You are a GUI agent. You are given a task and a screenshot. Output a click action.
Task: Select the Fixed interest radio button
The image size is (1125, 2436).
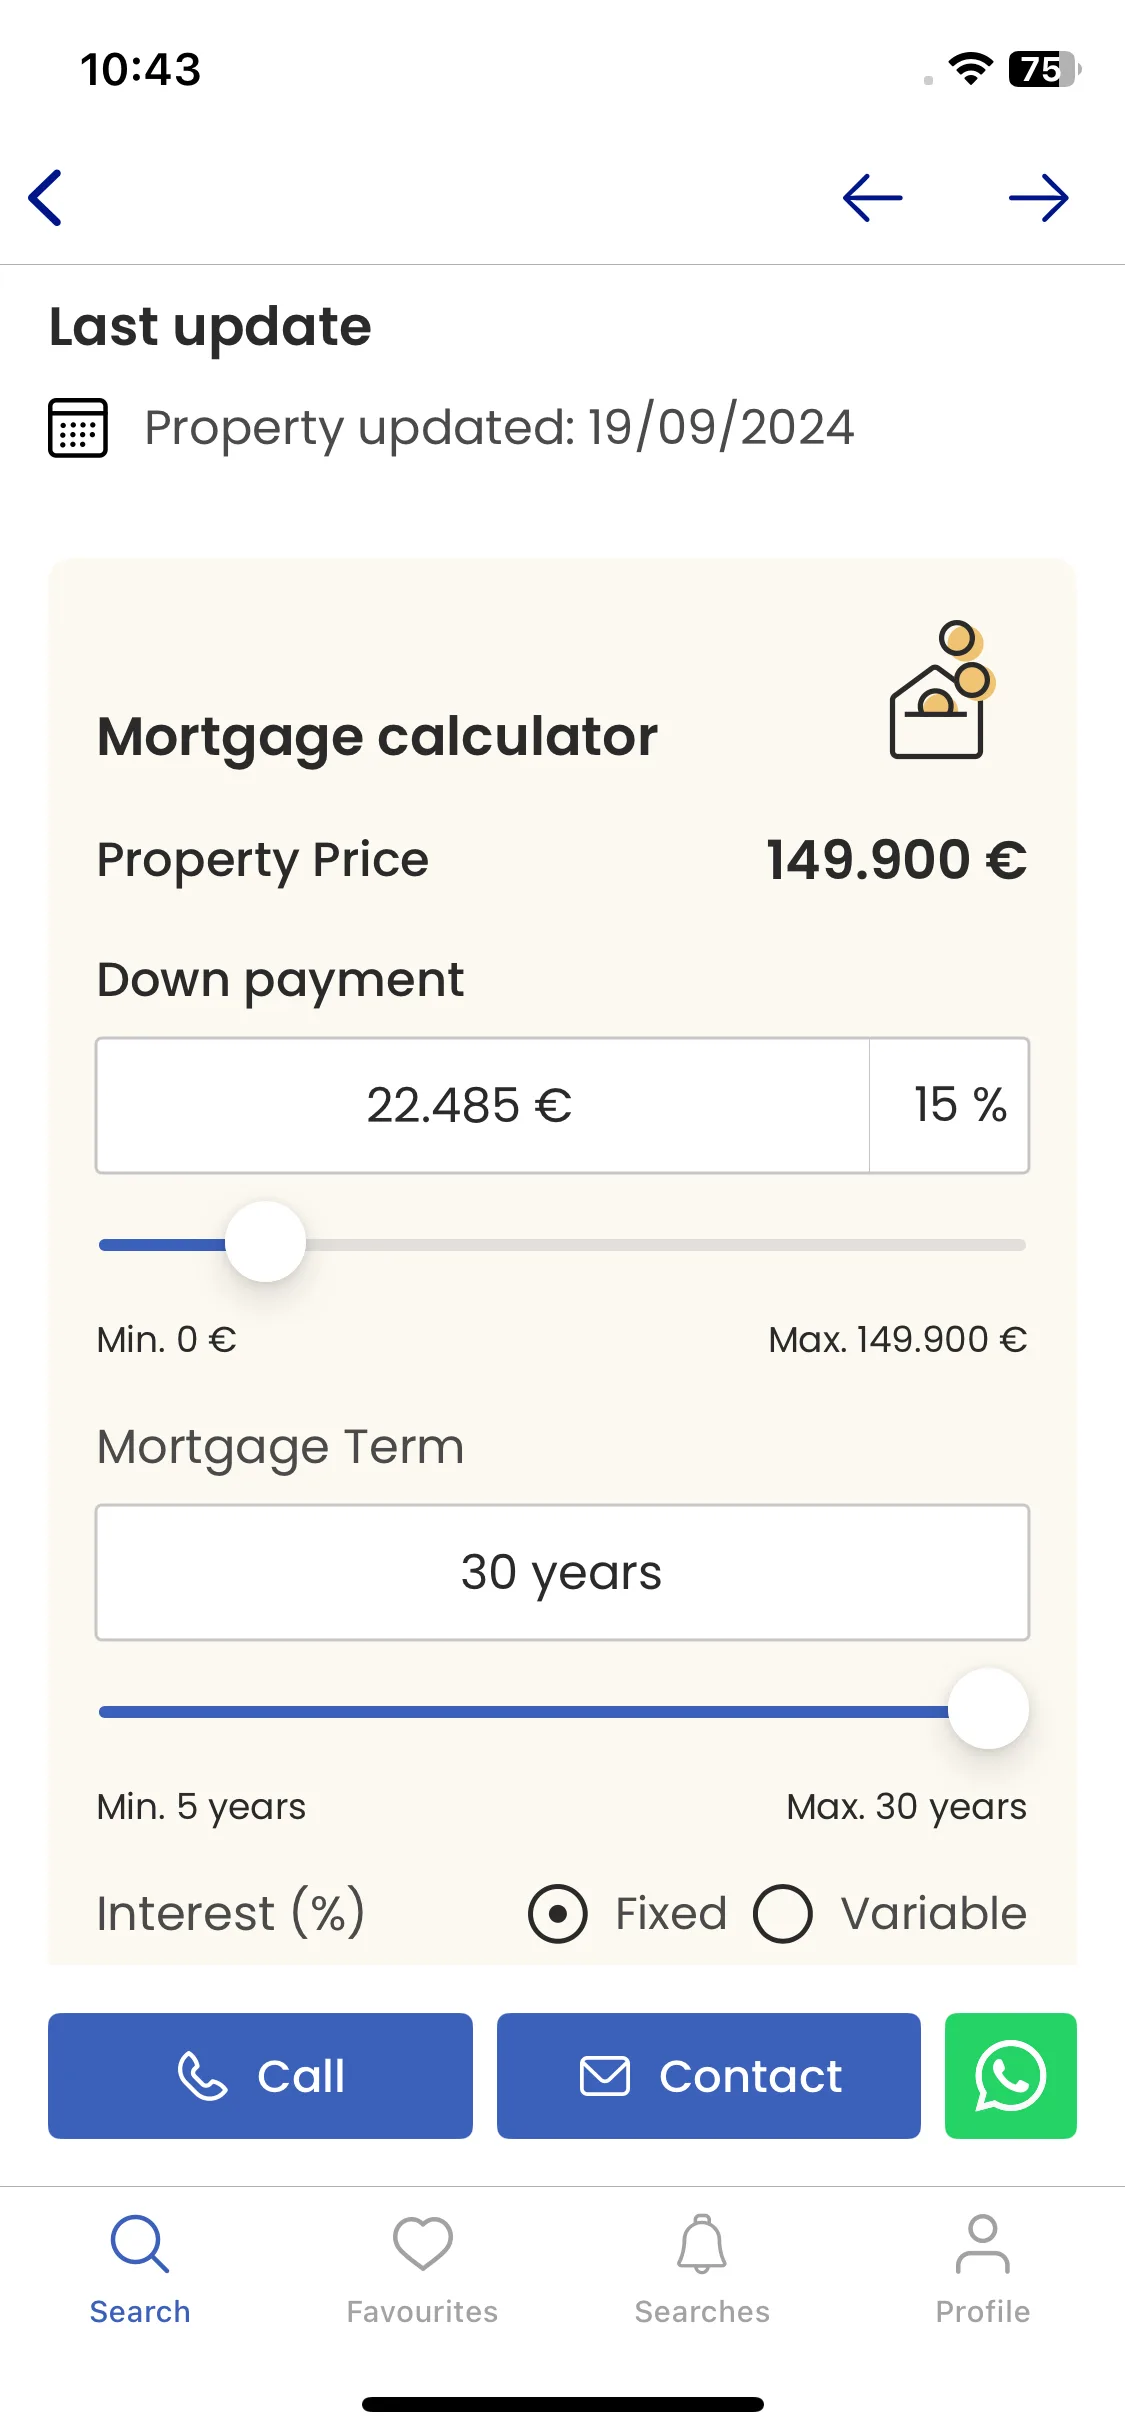coord(557,1914)
